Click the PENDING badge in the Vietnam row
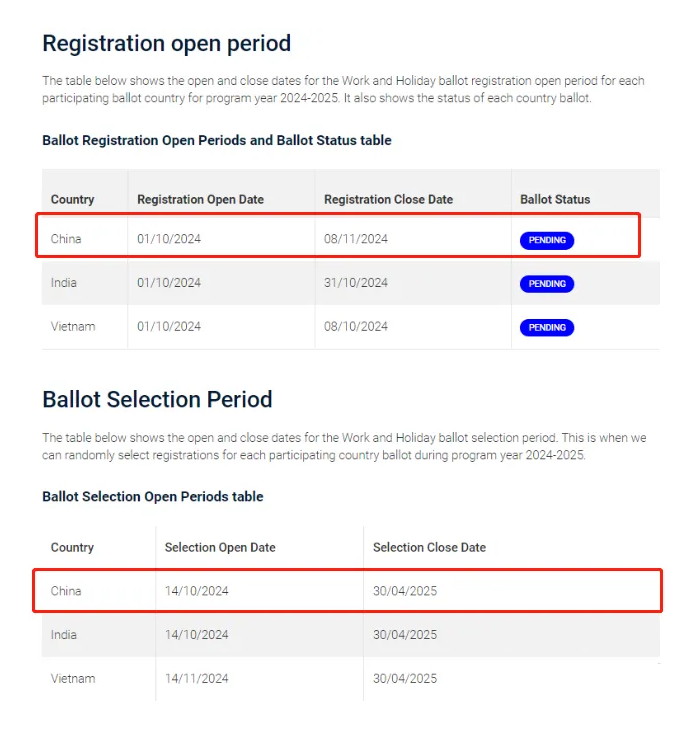 coord(547,328)
